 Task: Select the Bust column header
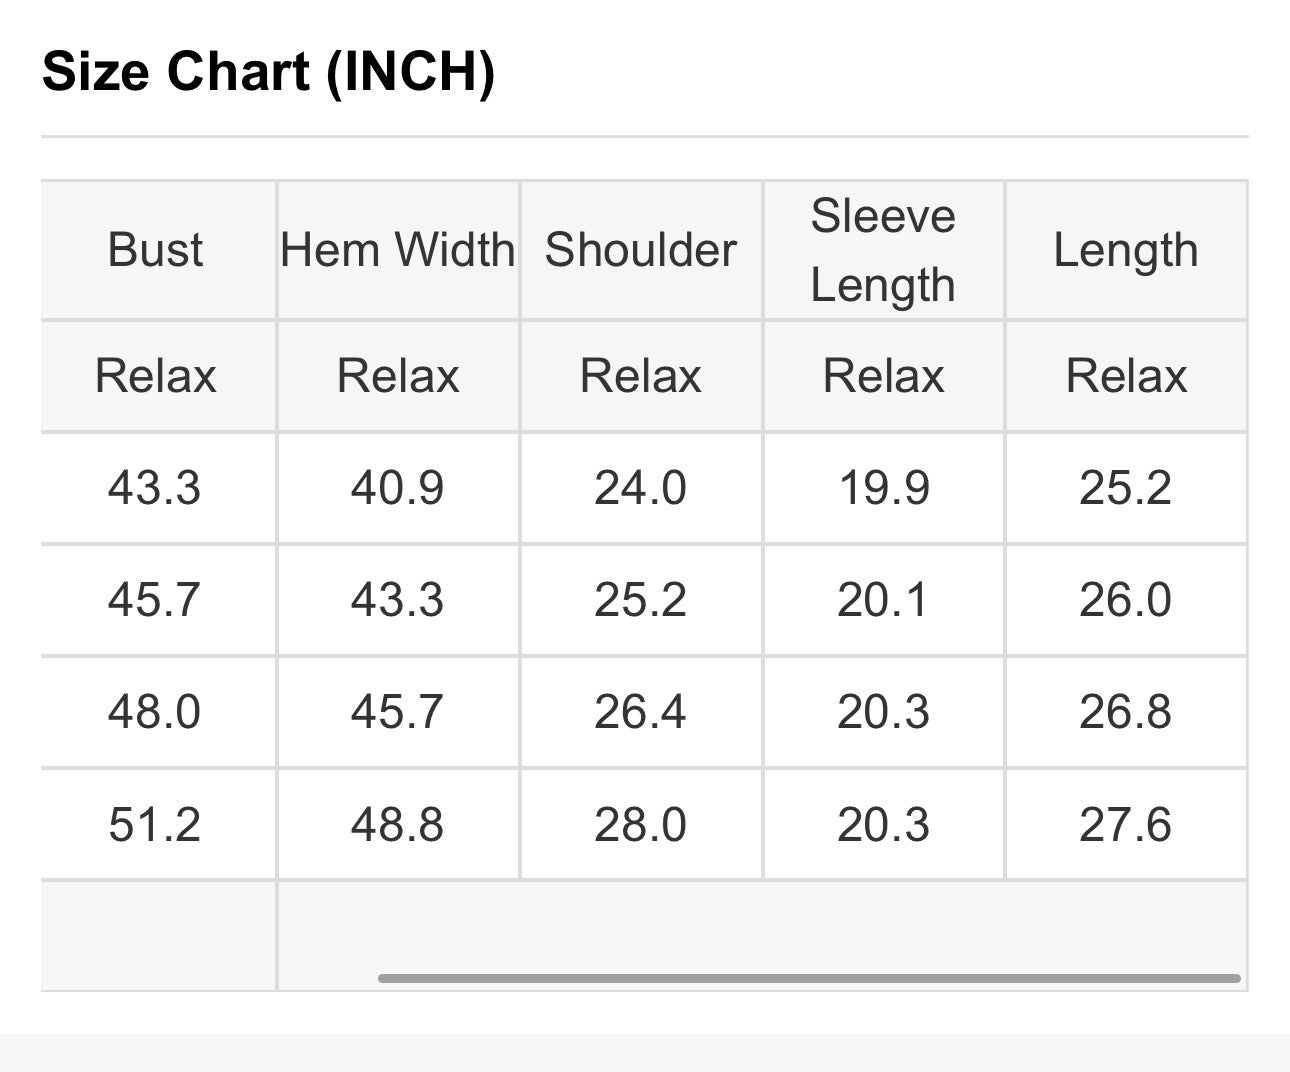(x=156, y=250)
